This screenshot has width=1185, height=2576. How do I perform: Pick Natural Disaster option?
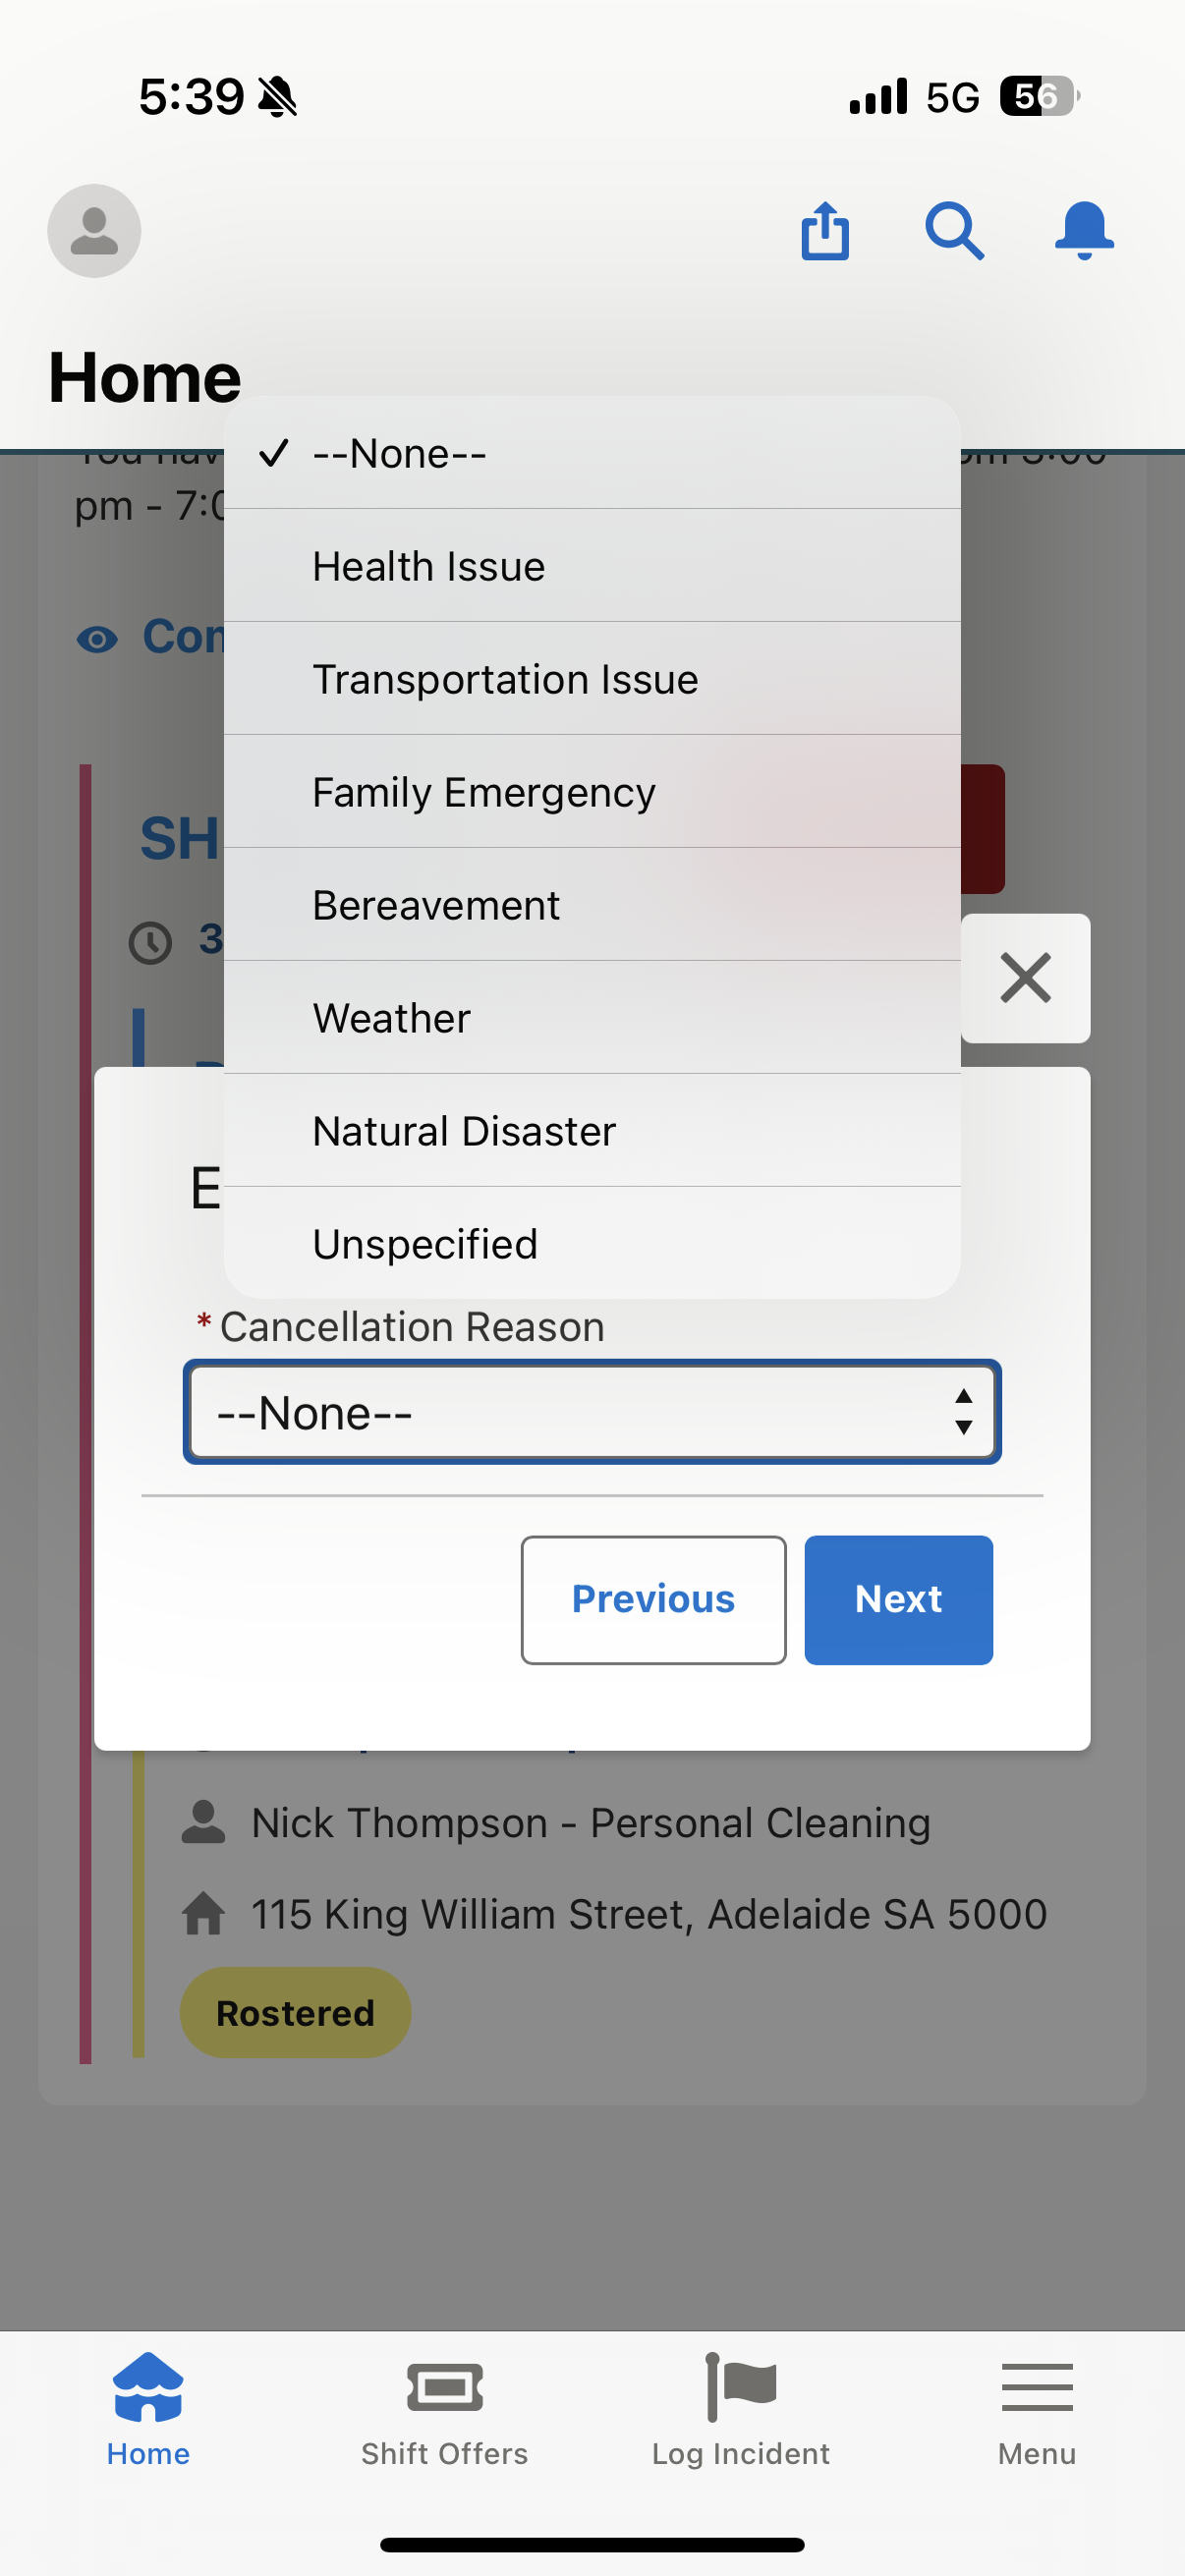click(x=592, y=1131)
